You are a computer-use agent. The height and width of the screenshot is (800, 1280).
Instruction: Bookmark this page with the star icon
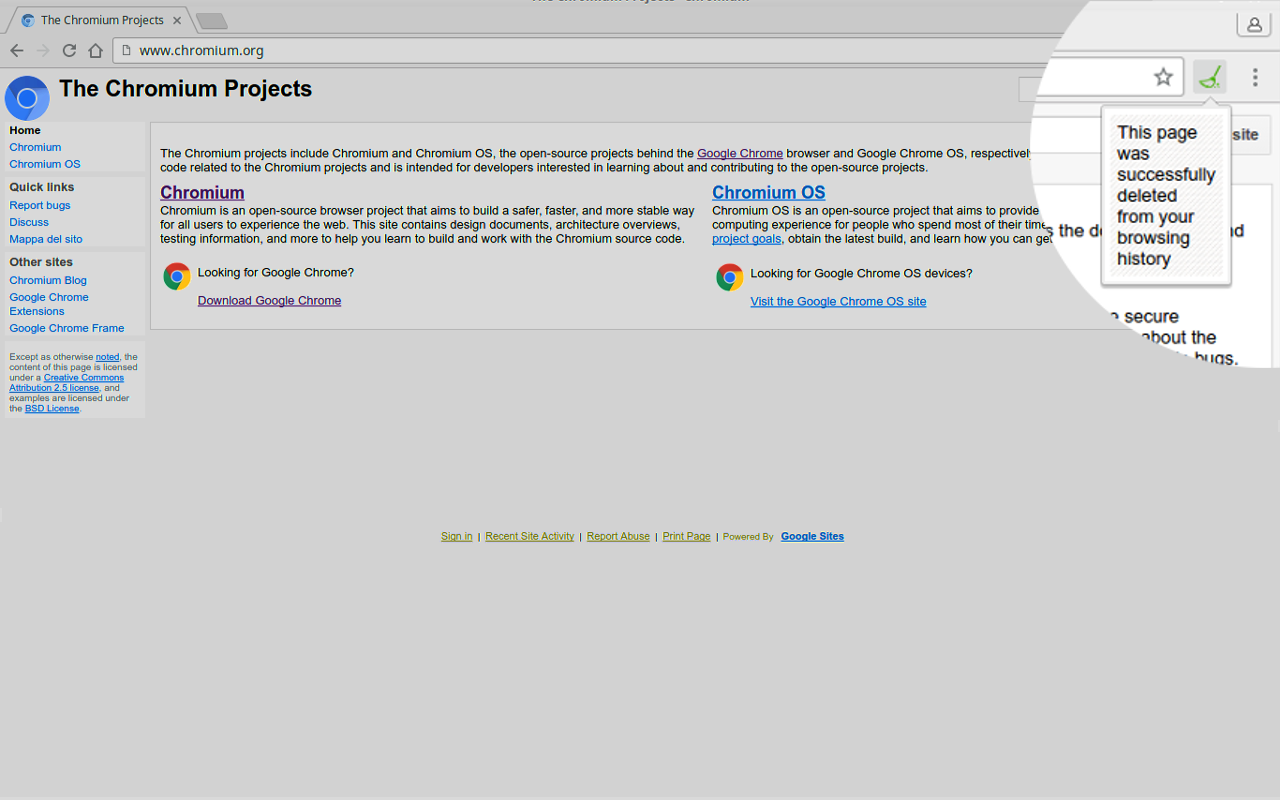coord(1163,77)
